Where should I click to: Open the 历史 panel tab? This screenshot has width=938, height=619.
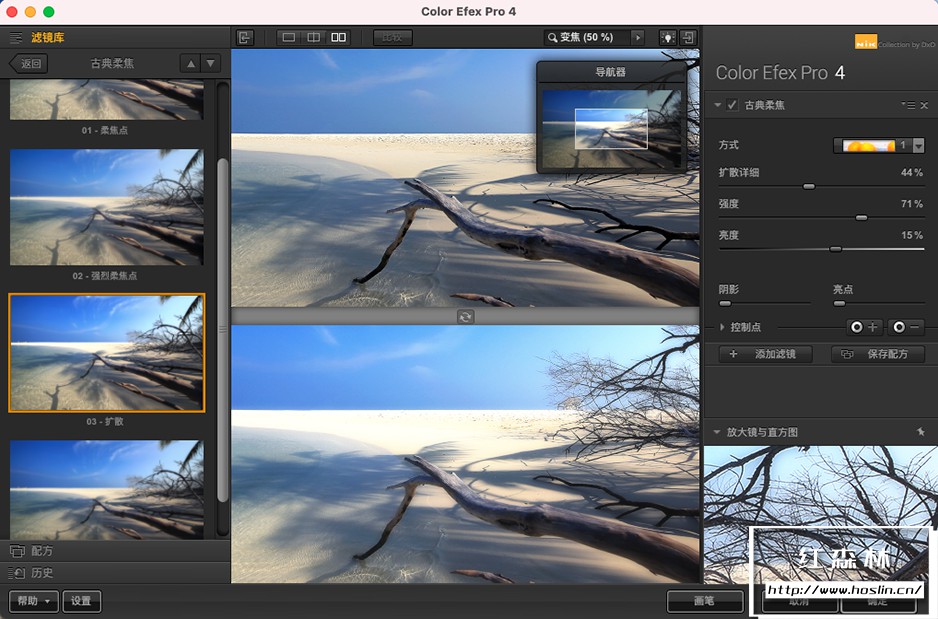(x=115, y=573)
